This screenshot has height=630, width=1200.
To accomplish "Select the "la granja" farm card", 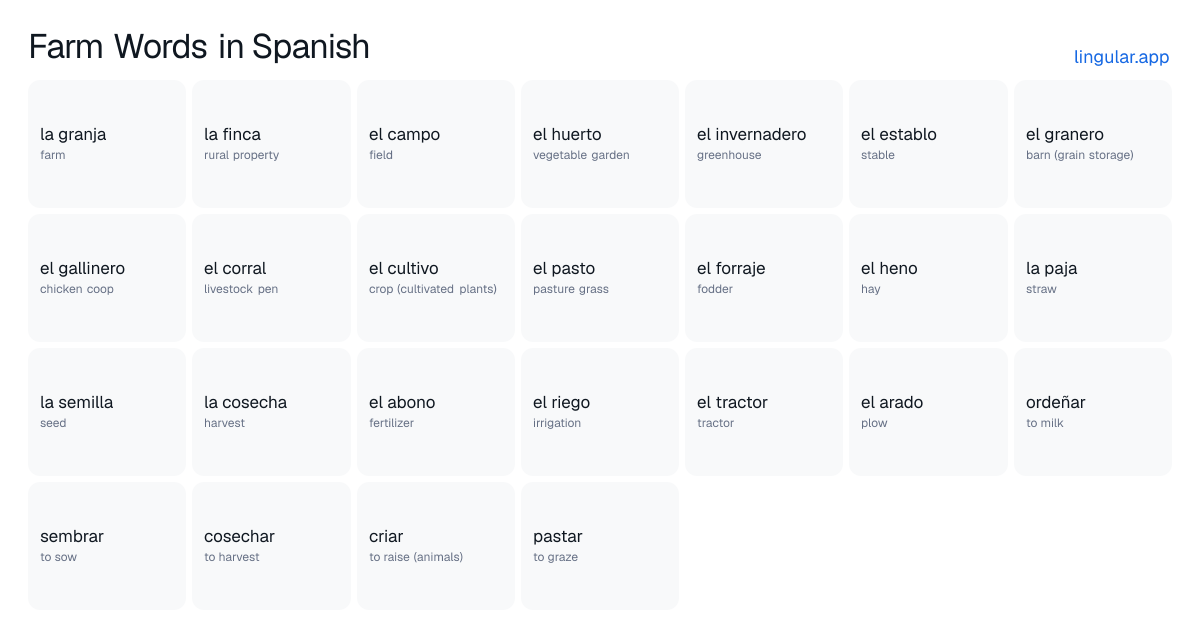I will click(x=107, y=144).
